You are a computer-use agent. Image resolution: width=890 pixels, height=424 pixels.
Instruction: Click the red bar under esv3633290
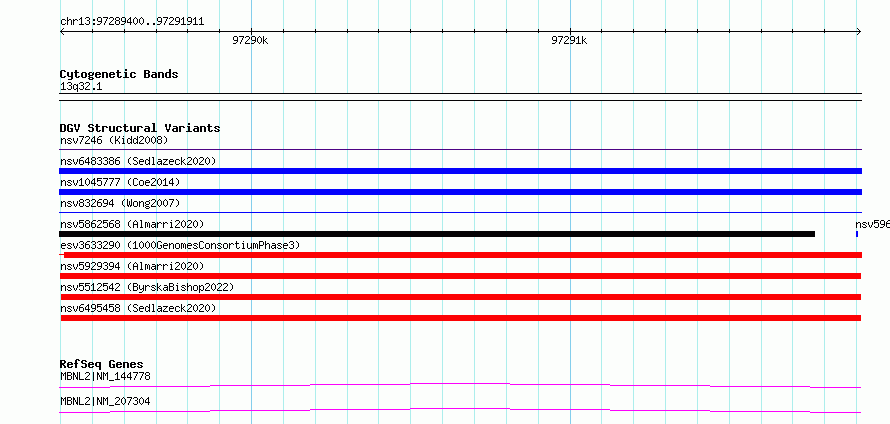(463, 255)
